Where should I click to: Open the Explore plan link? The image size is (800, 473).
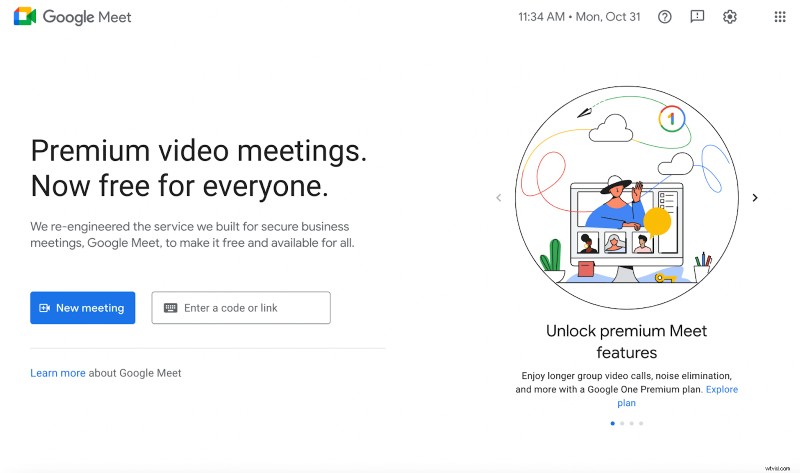point(721,389)
